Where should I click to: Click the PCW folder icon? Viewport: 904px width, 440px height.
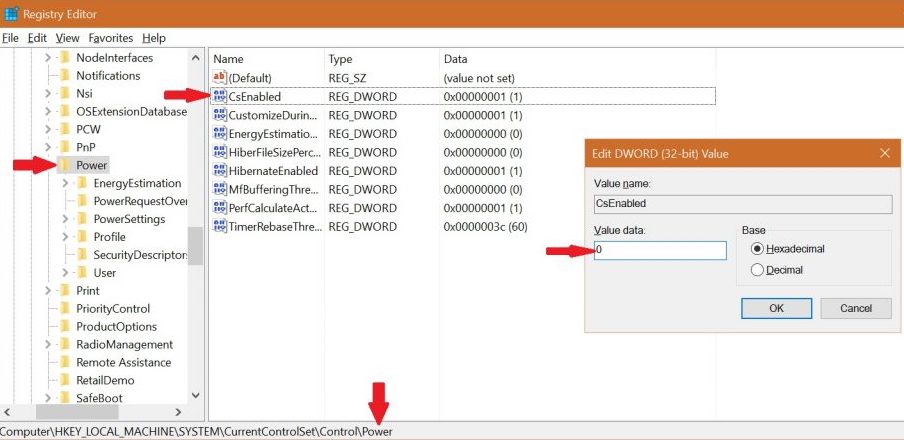(x=65, y=129)
